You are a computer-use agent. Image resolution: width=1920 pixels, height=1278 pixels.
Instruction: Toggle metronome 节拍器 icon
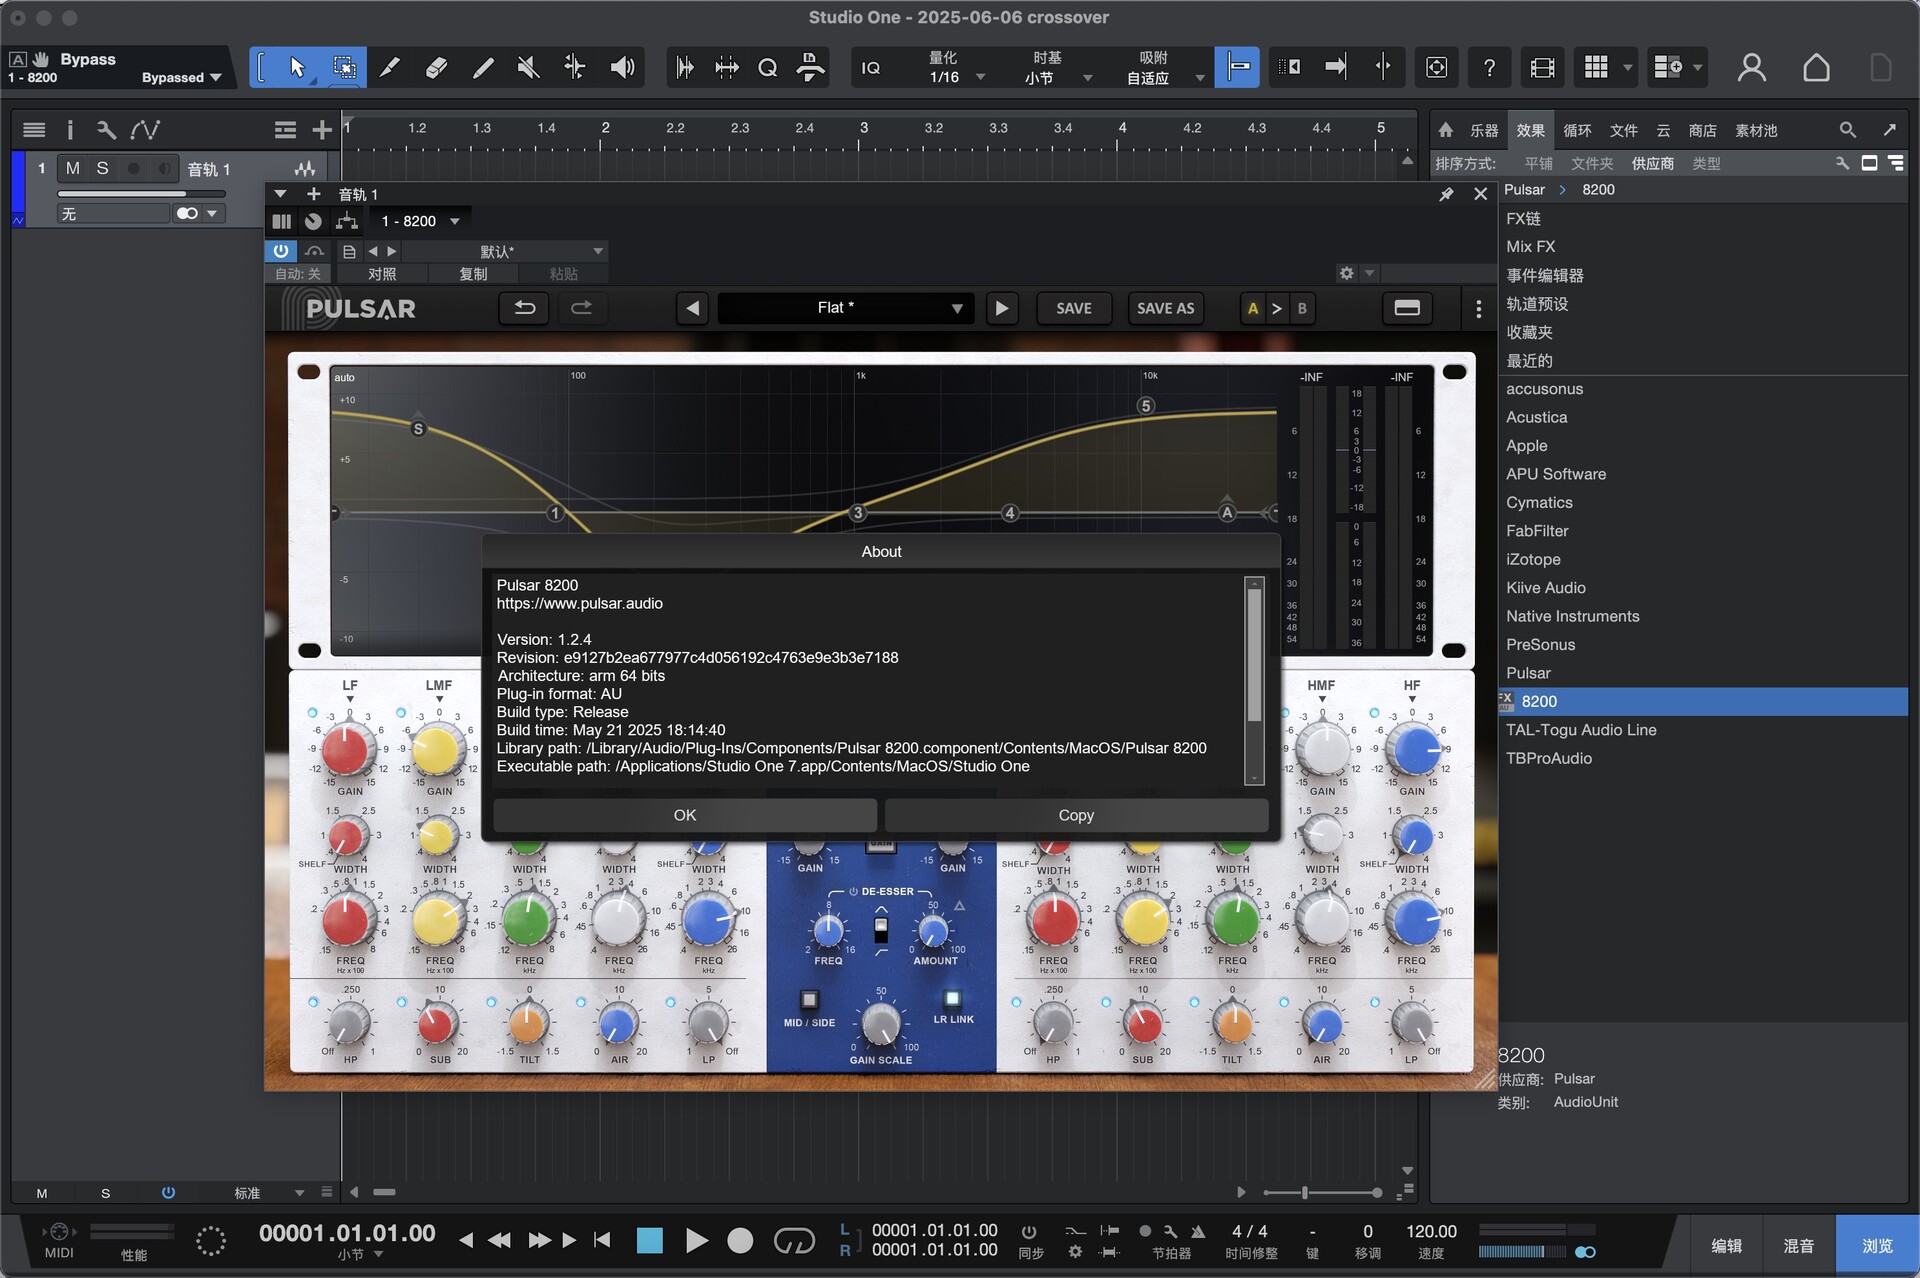point(1198,1232)
